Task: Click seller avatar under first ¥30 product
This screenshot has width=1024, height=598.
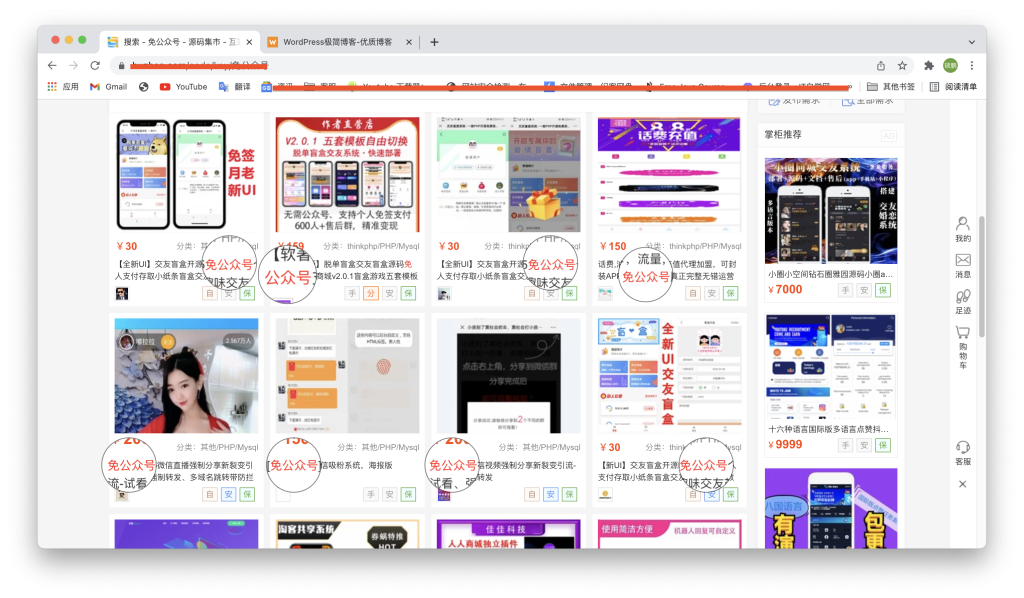Action: (x=122, y=294)
